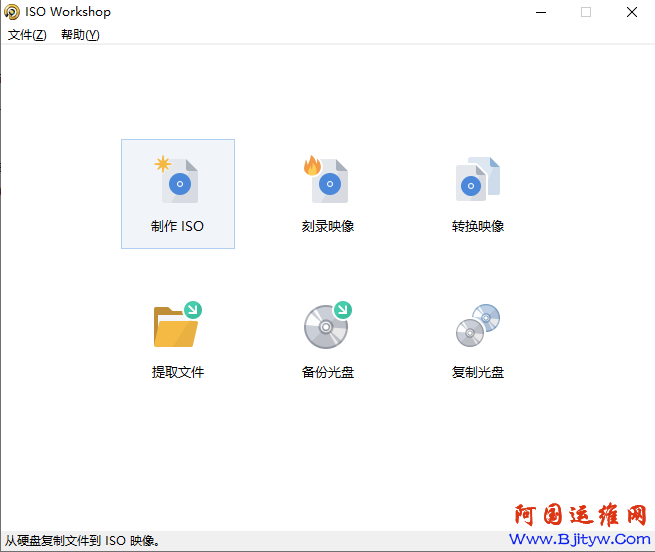
Task: Click the Copy Disc two-discs icon
Action: tap(478, 325)
